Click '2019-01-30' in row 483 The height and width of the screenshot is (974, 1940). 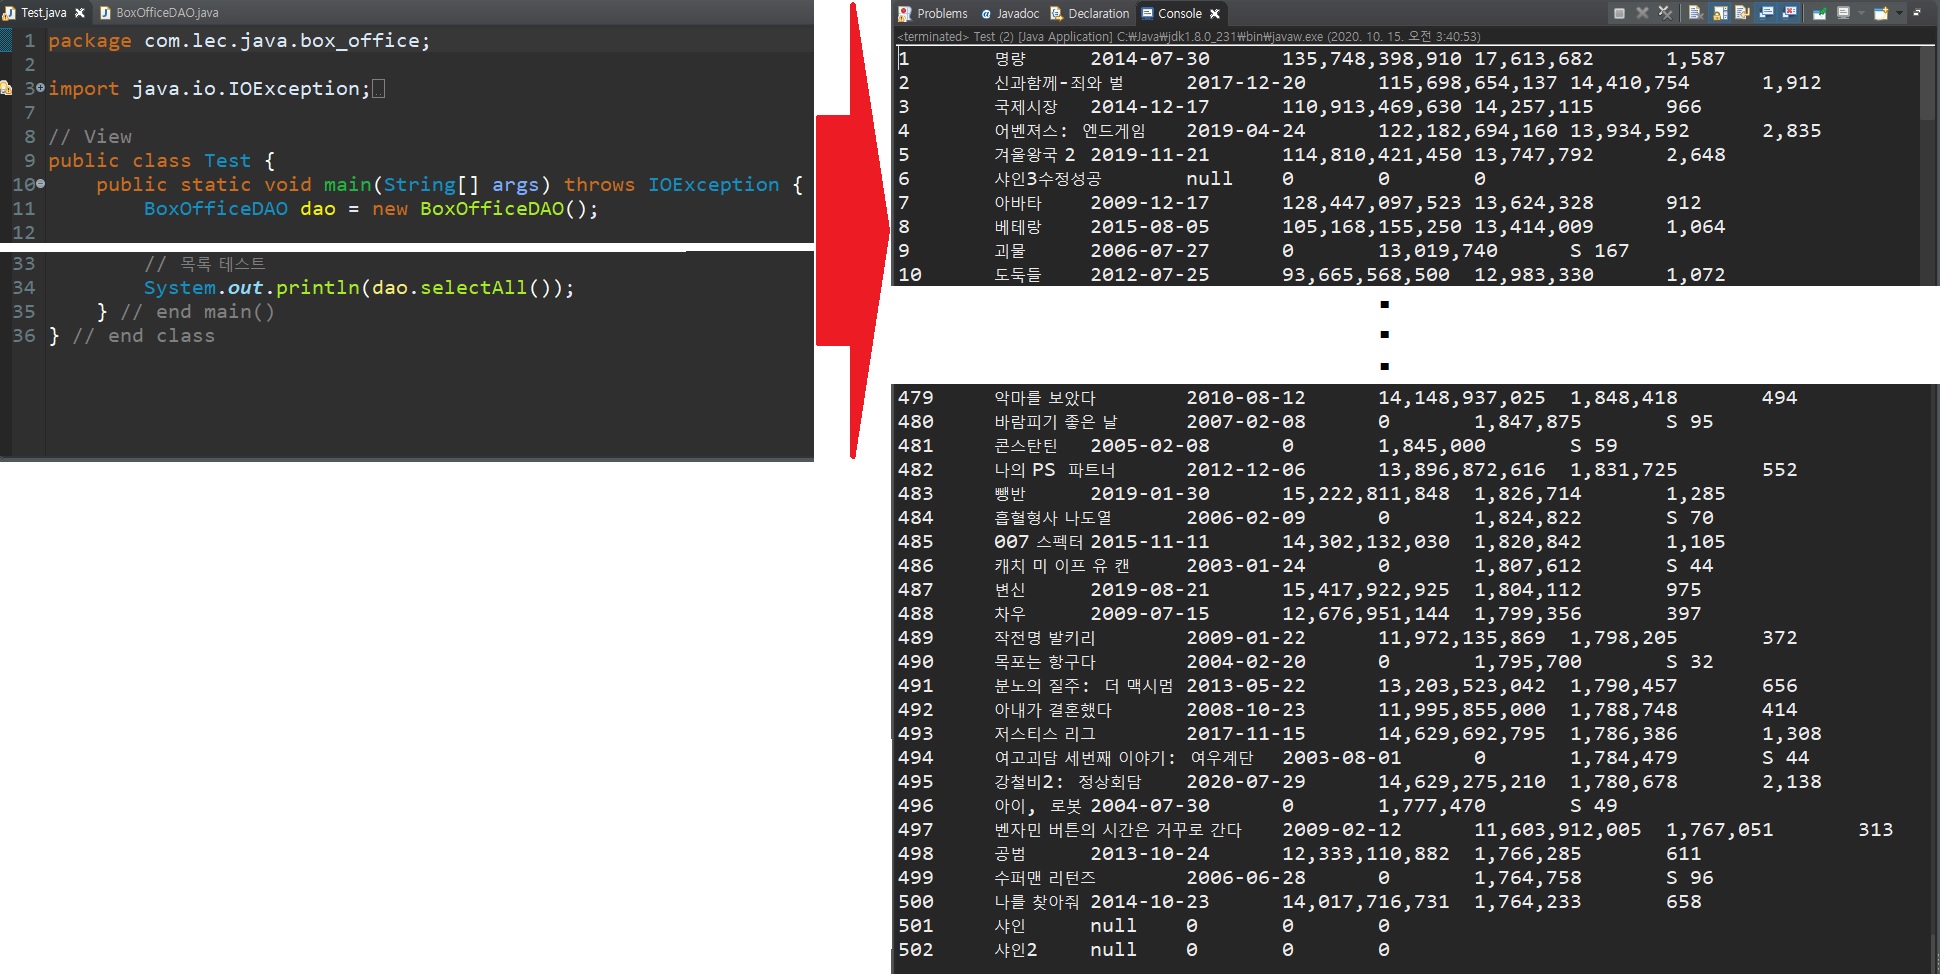pyautogui.click(x=1150, y=494)
